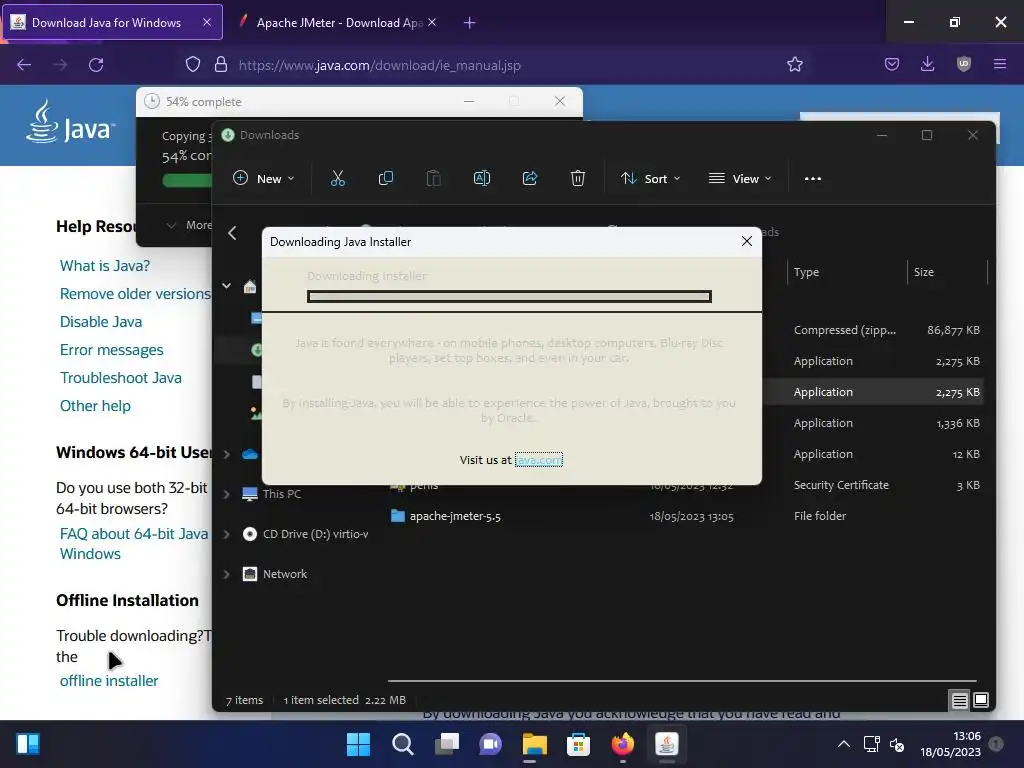The height and width of the screenshot is (768, 1024).
Task: Open the java.com link in installer
Action: 538,460
